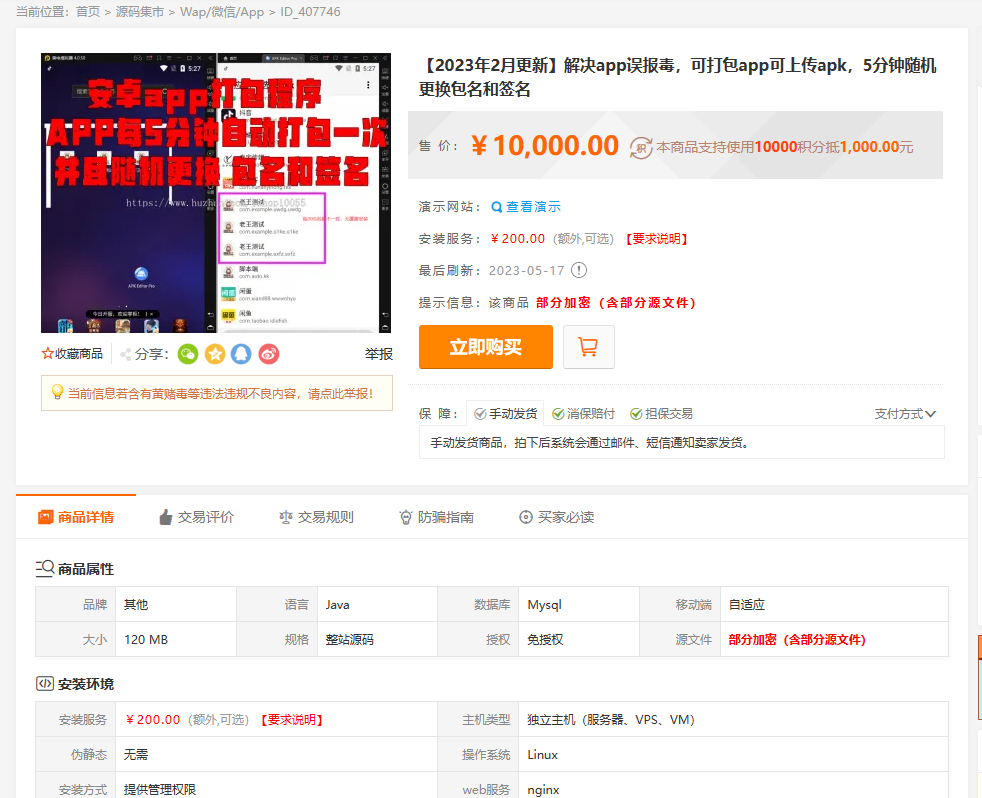This screenshot has height=798, width=982.
Task: Click the 免授权 authorization cell
Action: pyautogui.click(x=579, y=640)
